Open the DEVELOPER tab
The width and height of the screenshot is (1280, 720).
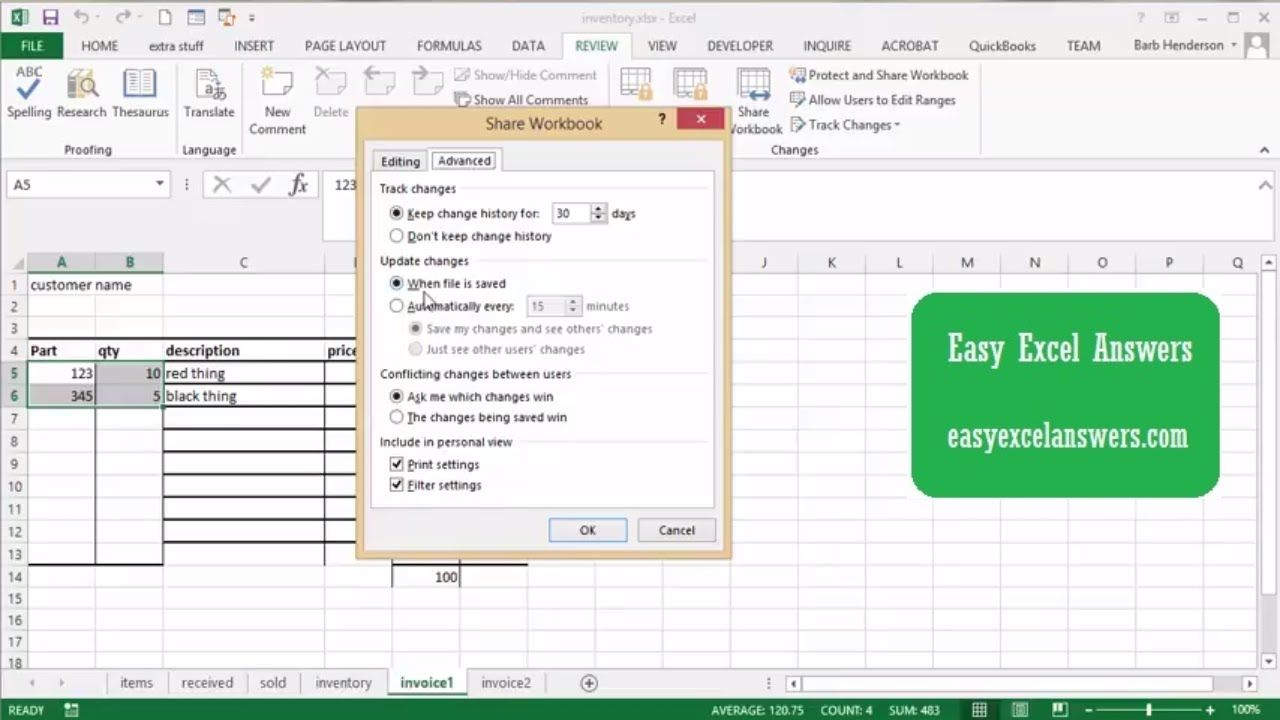click(740, 46)
